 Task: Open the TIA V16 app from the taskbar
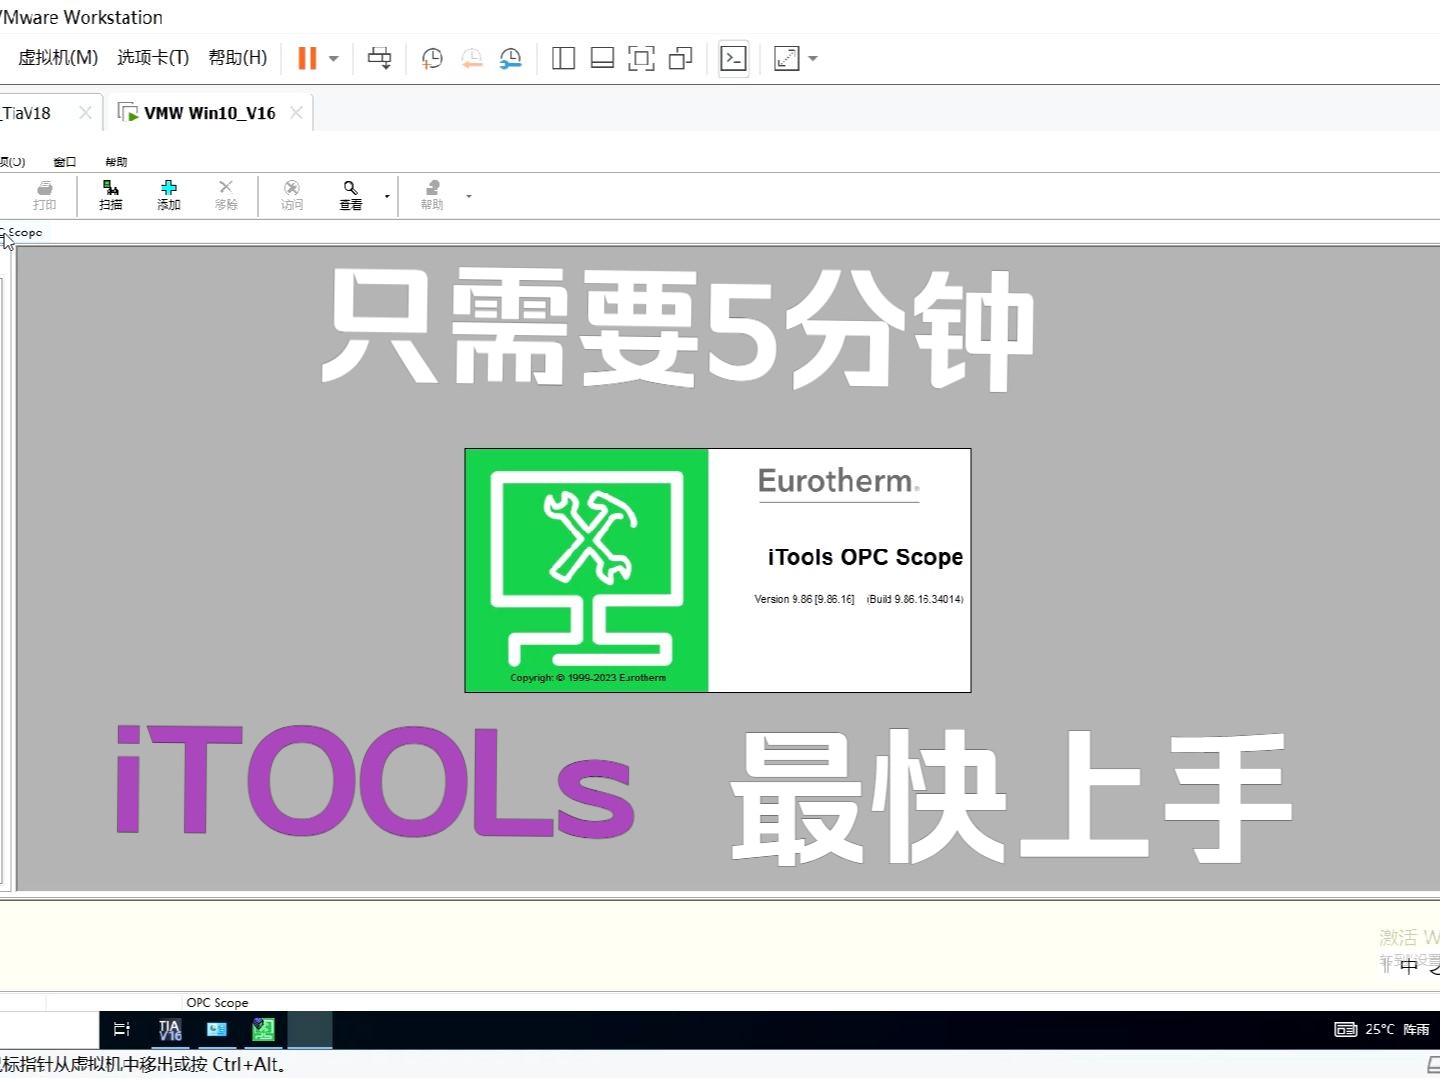pyautogui.click(x=169, y=1029)
